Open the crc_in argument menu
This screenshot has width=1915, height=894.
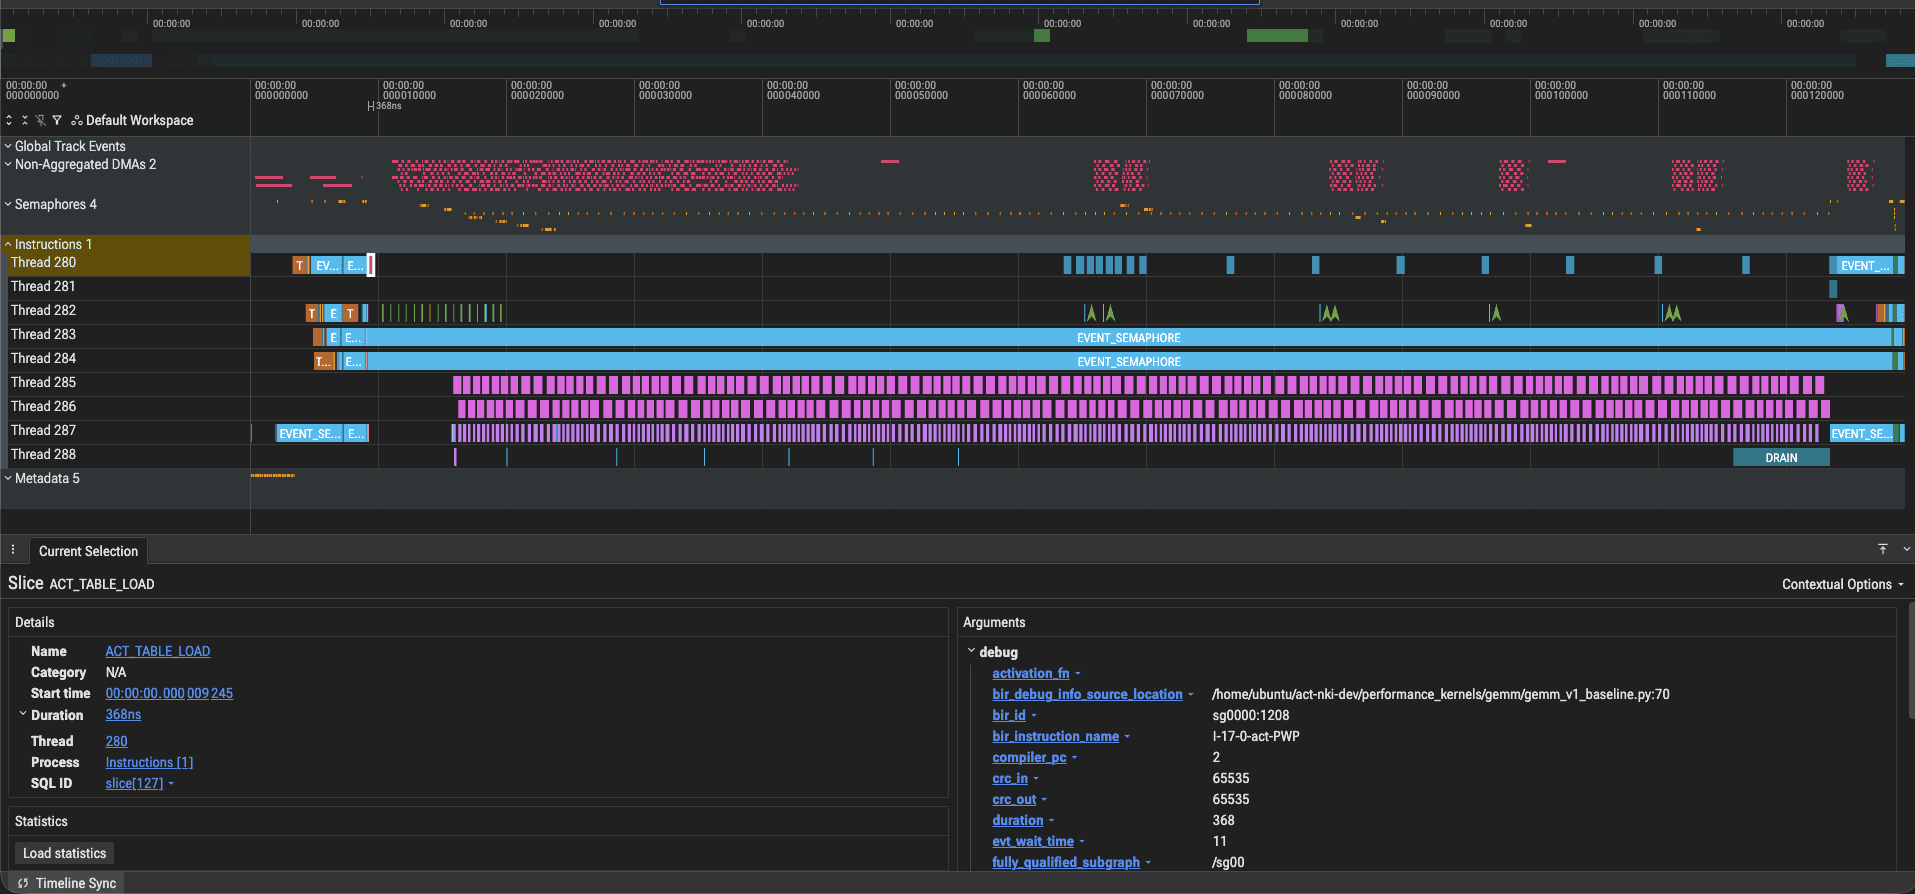click(x=1036, y=778)
